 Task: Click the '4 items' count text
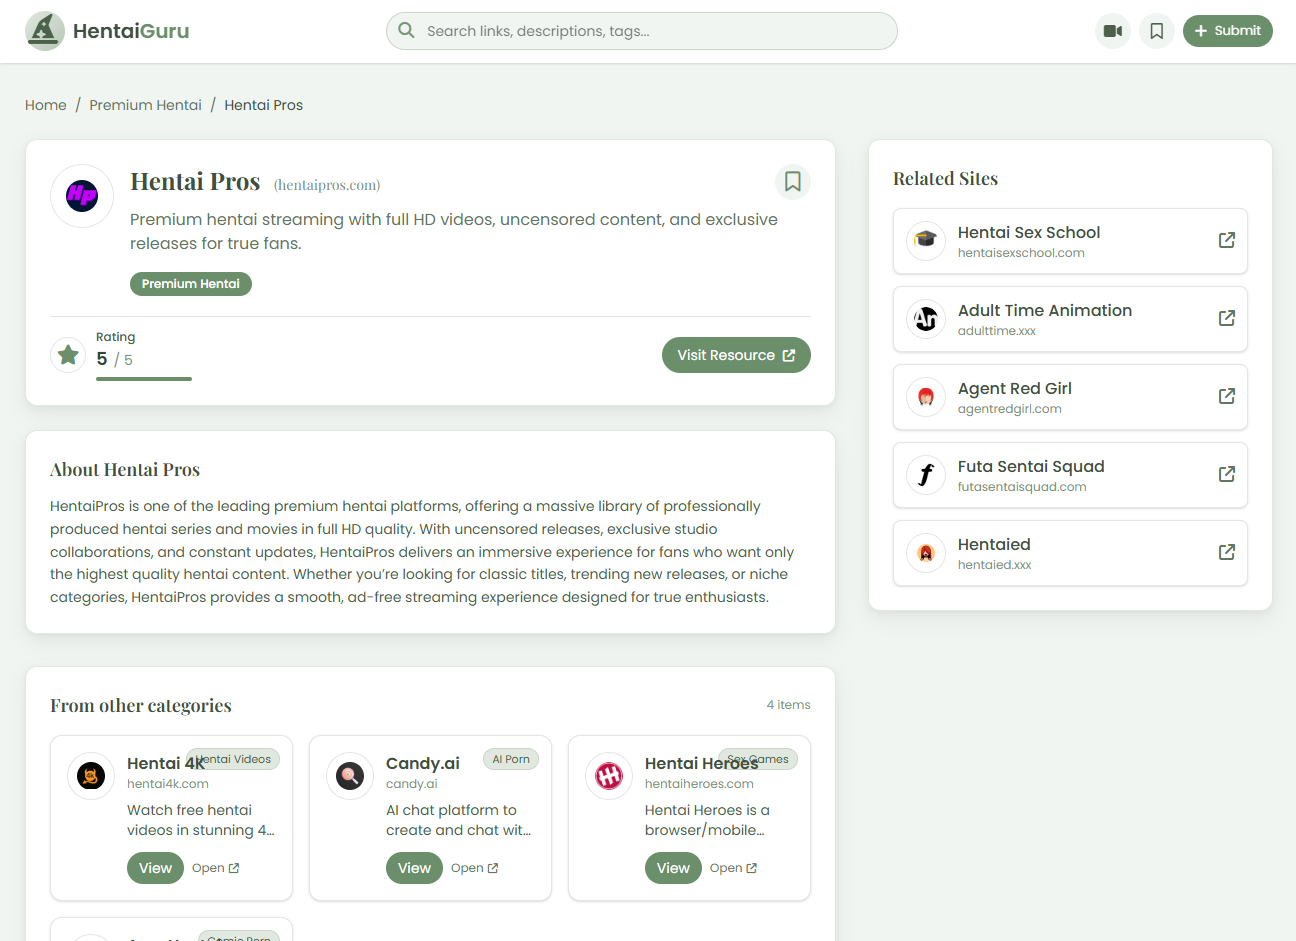pos(788,705)
